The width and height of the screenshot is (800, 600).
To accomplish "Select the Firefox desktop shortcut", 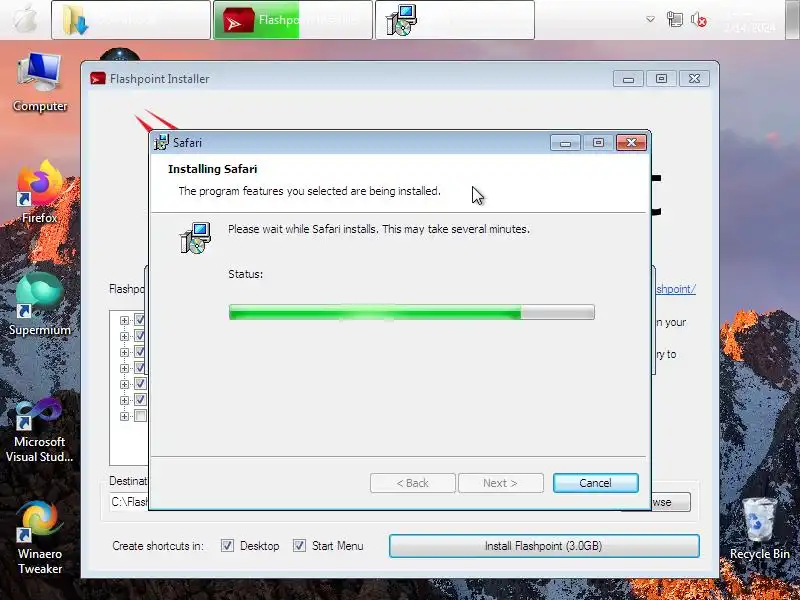I will tap(40, 192).
